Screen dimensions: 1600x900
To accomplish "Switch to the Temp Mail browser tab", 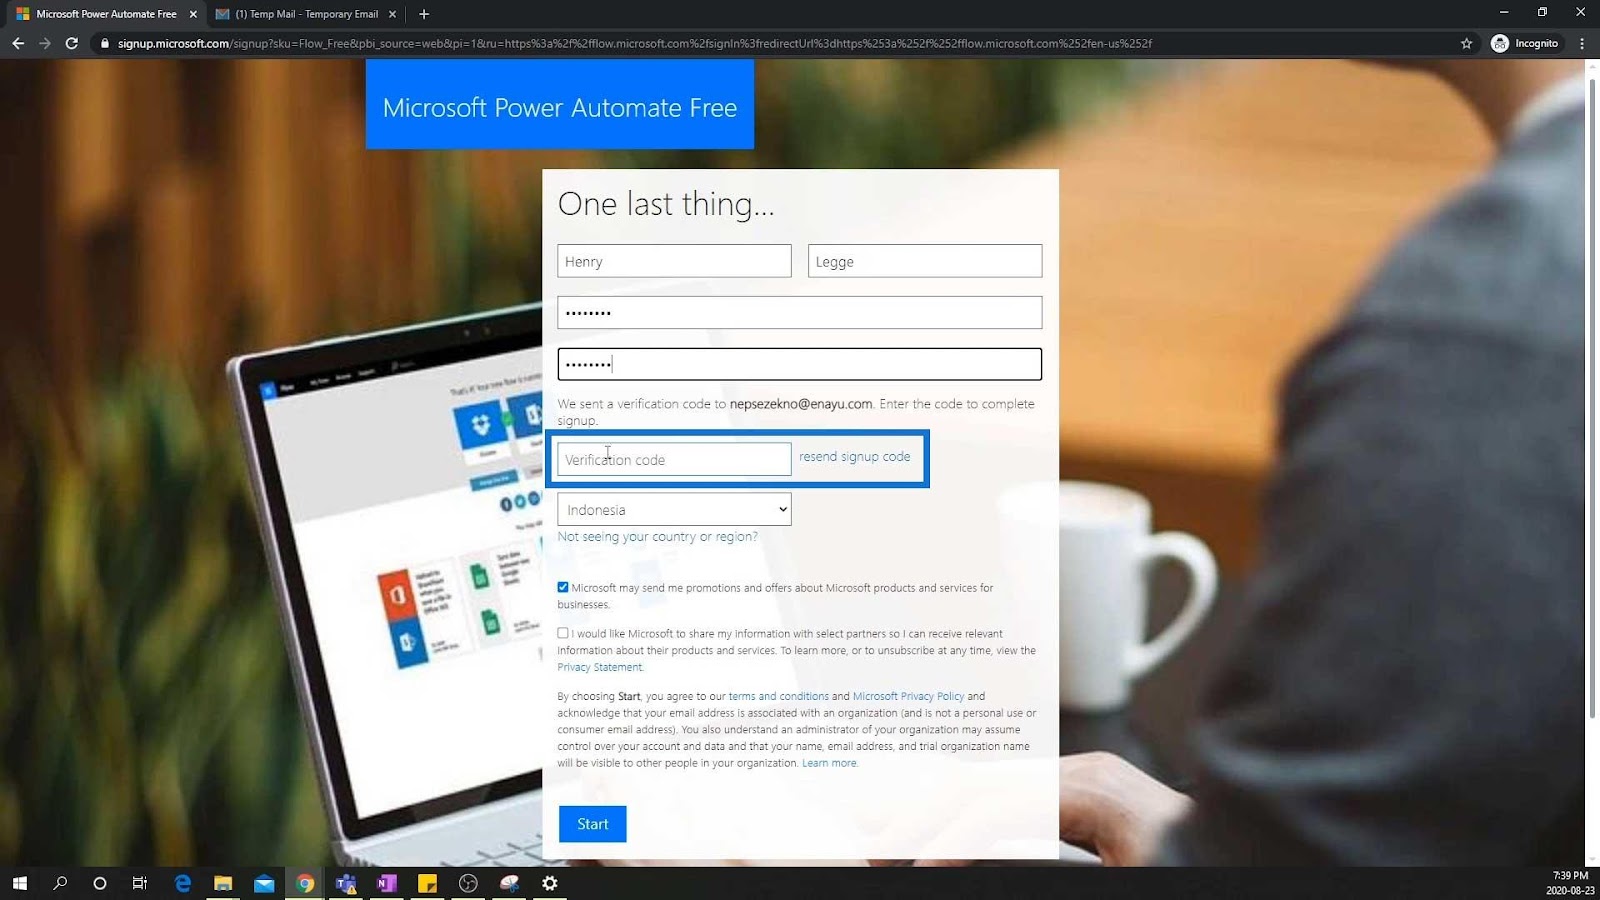I will 305,14.
